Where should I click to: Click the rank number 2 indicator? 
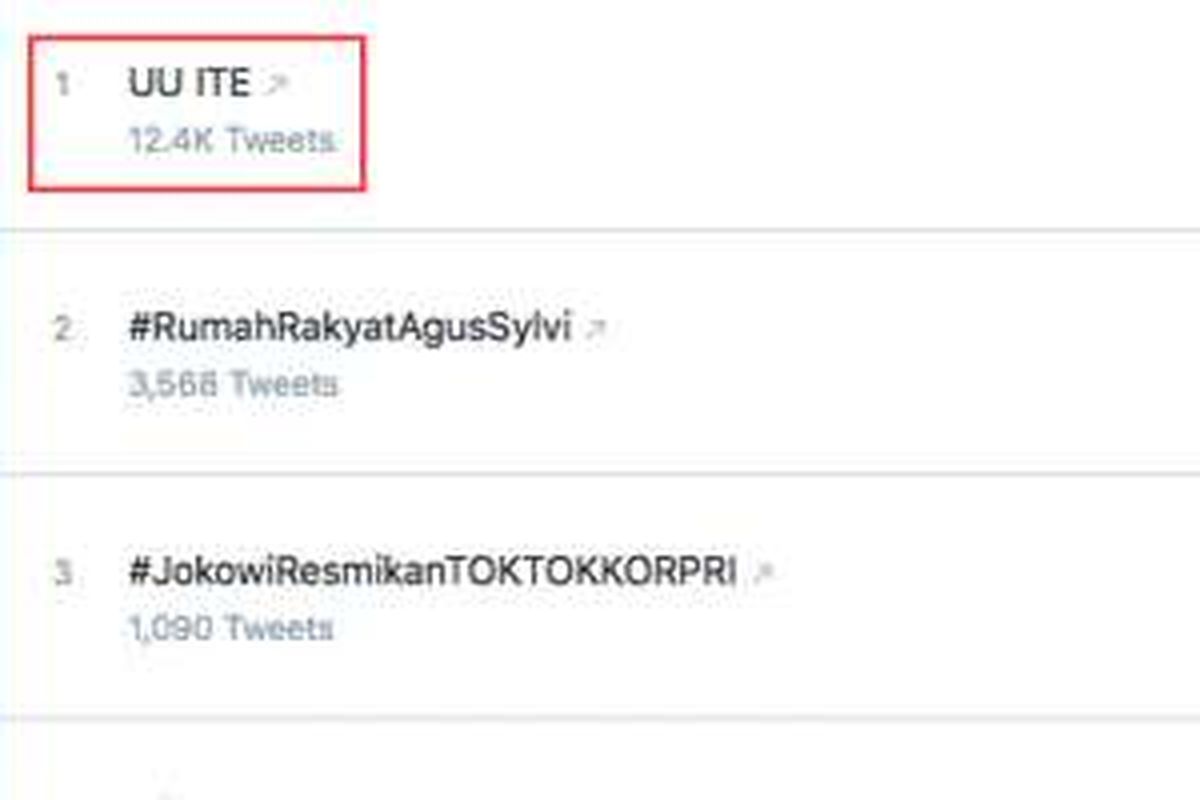62,325
